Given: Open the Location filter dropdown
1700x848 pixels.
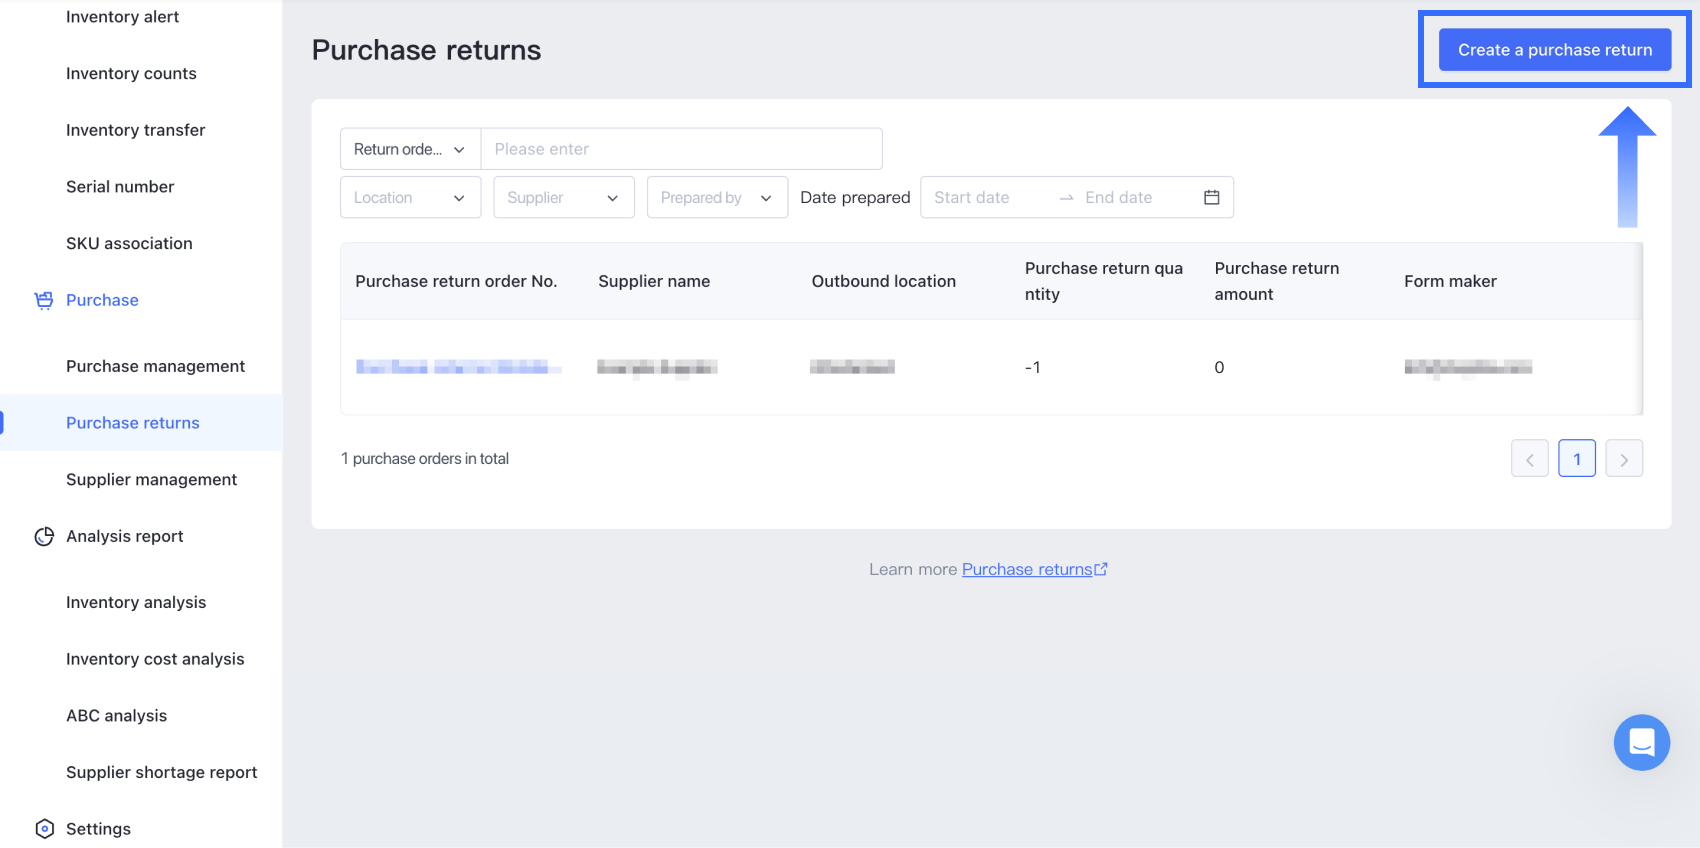Looking at the screenshot, I should [x=410, y=198].
